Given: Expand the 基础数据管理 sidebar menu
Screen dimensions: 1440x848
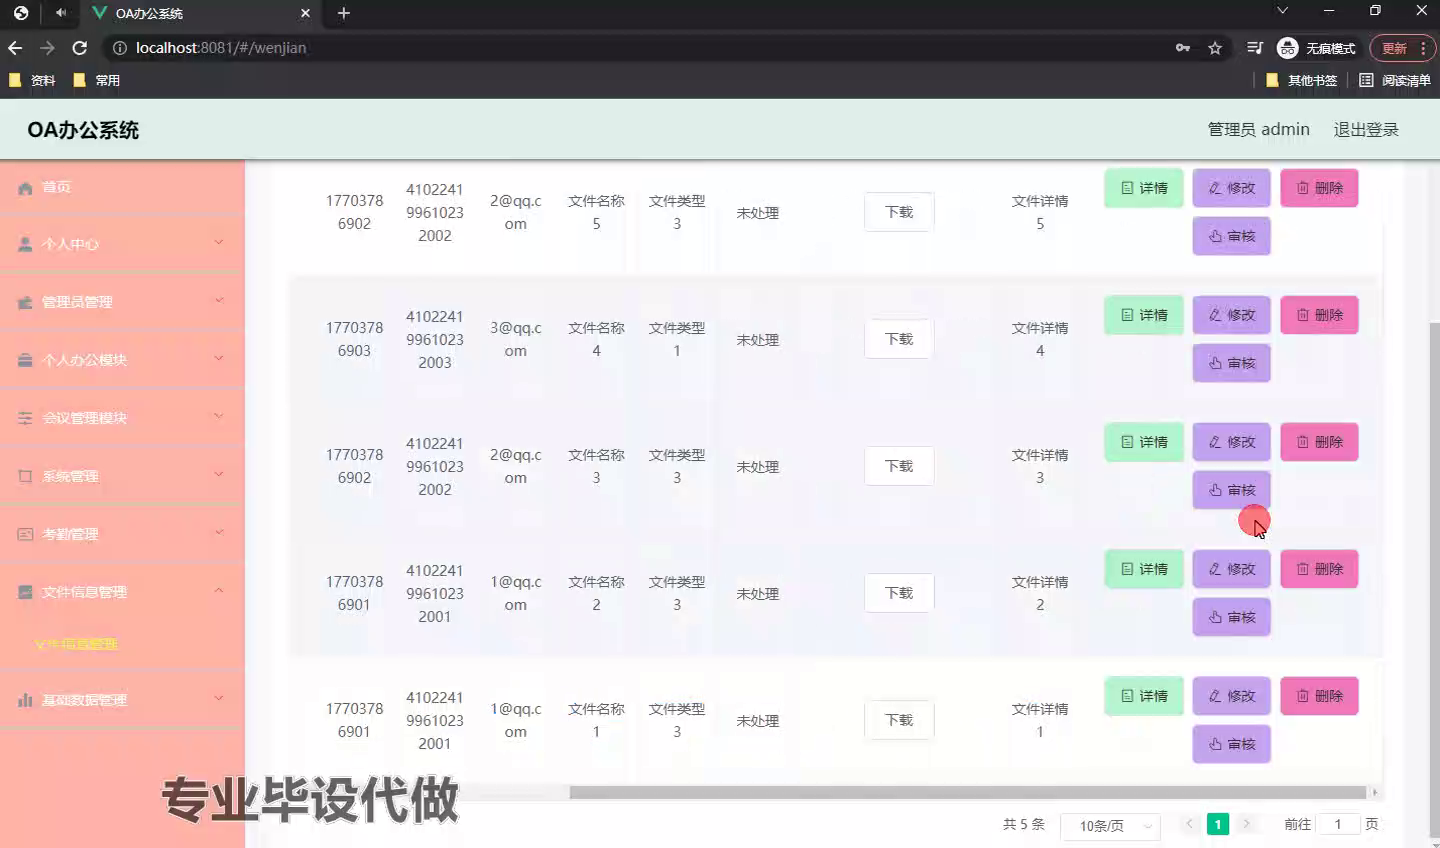Looking at the screenshot, I should (122, 700).
